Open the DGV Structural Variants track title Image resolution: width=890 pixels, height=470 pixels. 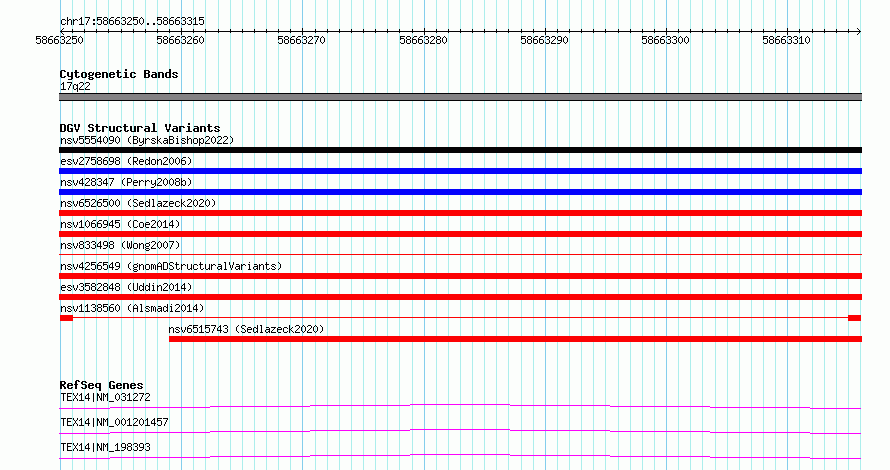coord(140,128)
